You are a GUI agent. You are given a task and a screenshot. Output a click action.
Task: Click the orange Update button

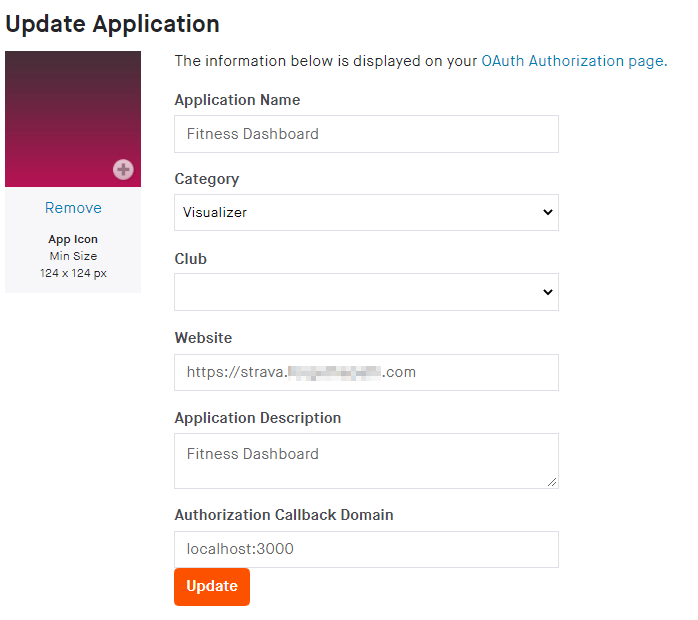[212, 587]
